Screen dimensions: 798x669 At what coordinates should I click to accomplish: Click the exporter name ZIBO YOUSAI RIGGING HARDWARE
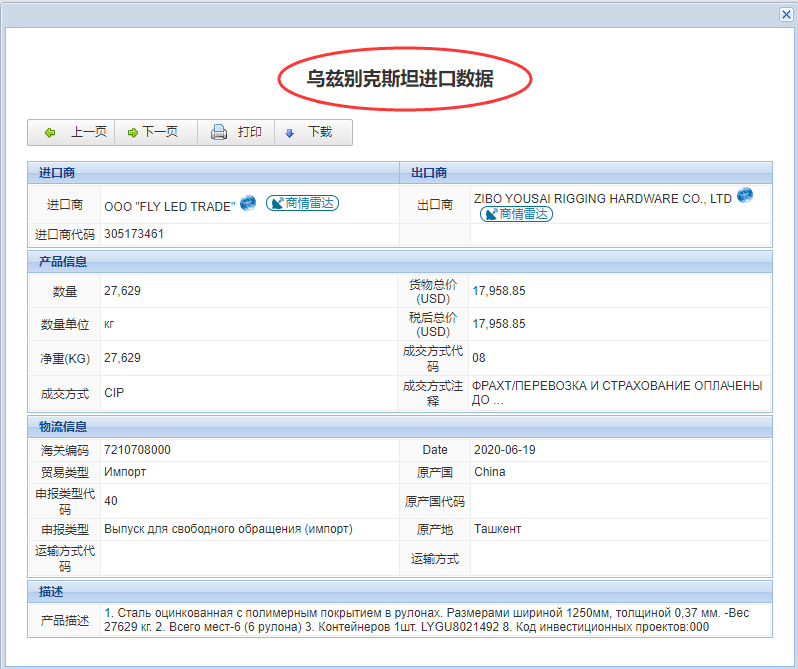pyautogui.click(x=603, y=200)
